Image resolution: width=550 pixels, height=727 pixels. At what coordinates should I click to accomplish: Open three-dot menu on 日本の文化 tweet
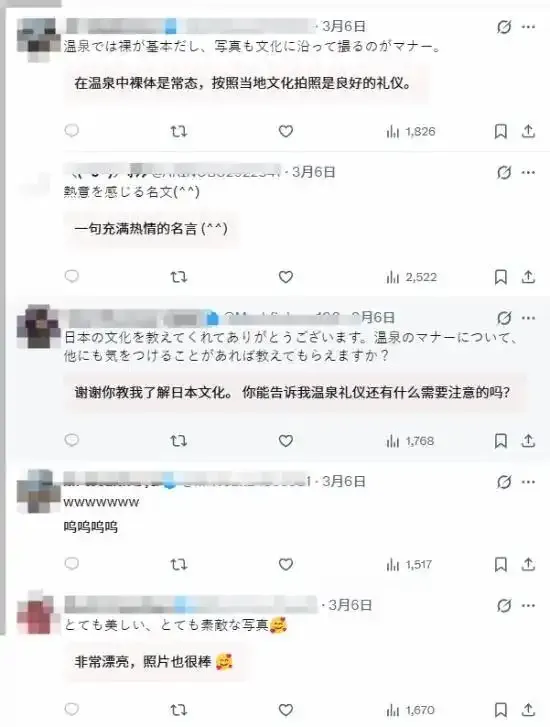[x=528, y=318]
